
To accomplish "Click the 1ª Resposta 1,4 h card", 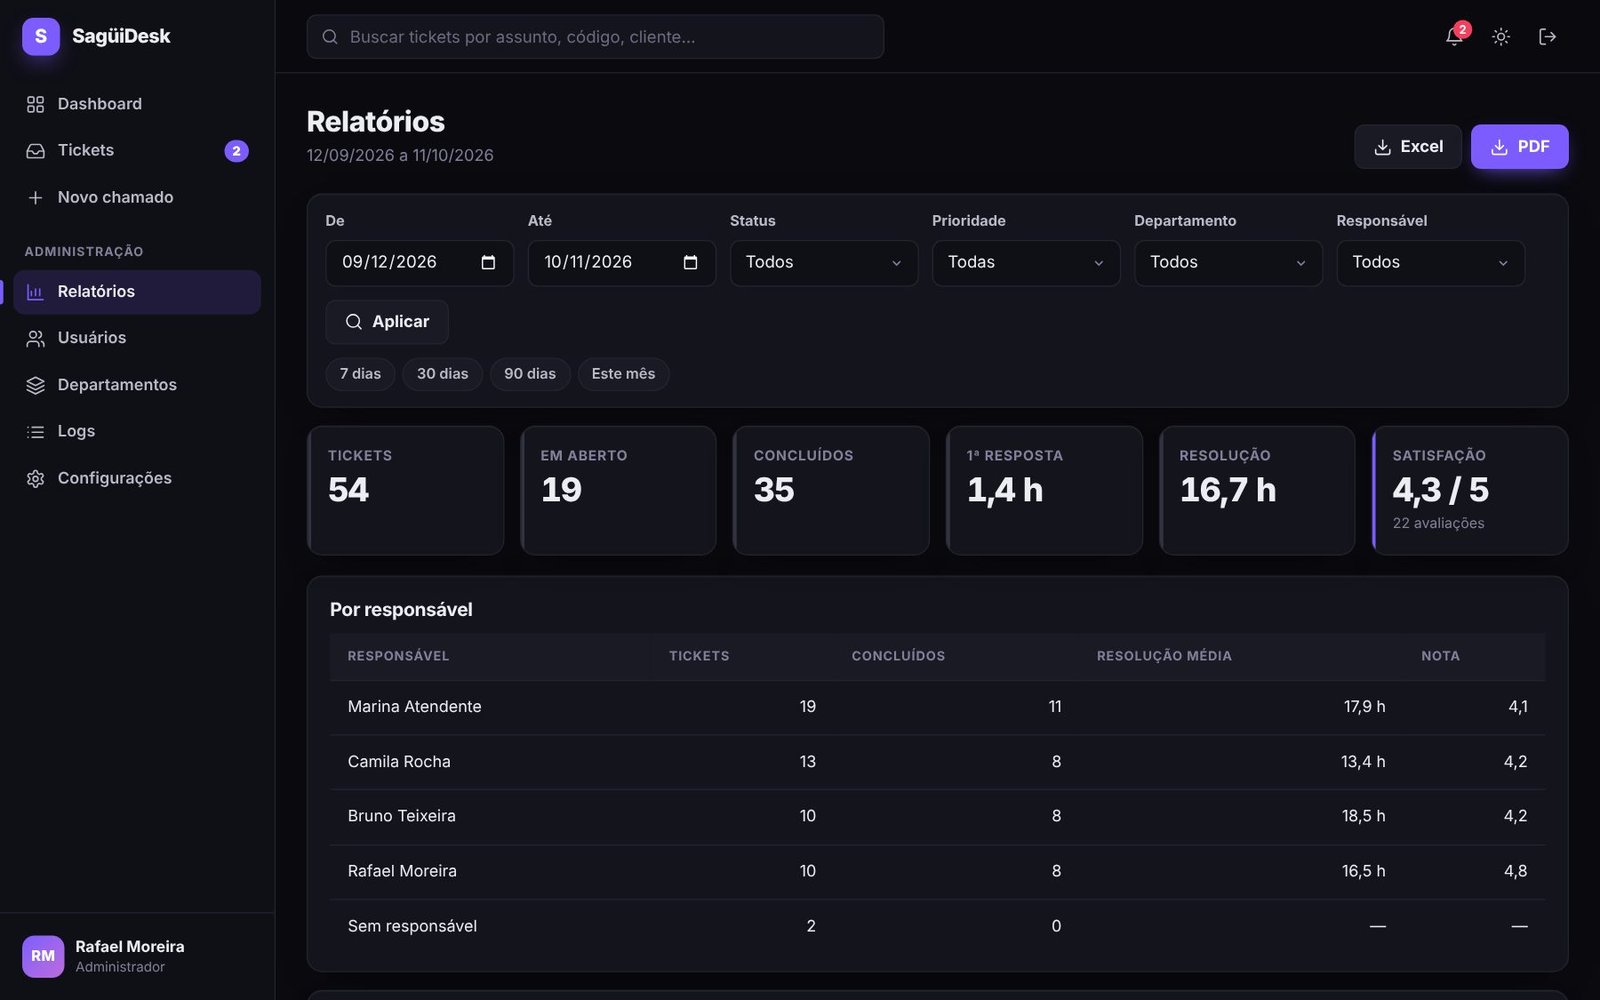I will pyautogui.click(x=1044, y=491).
